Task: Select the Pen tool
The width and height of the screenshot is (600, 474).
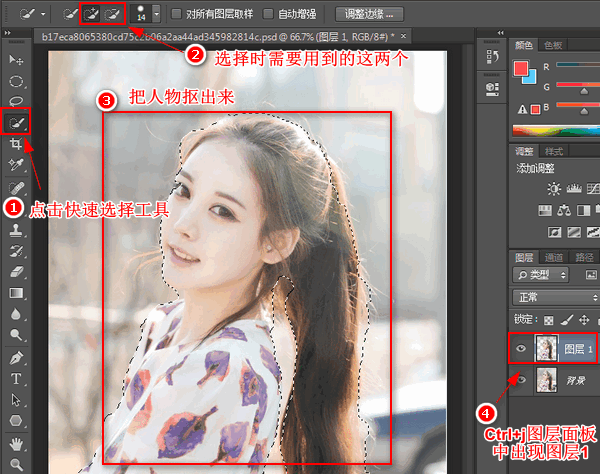Action: click(17, 357)
